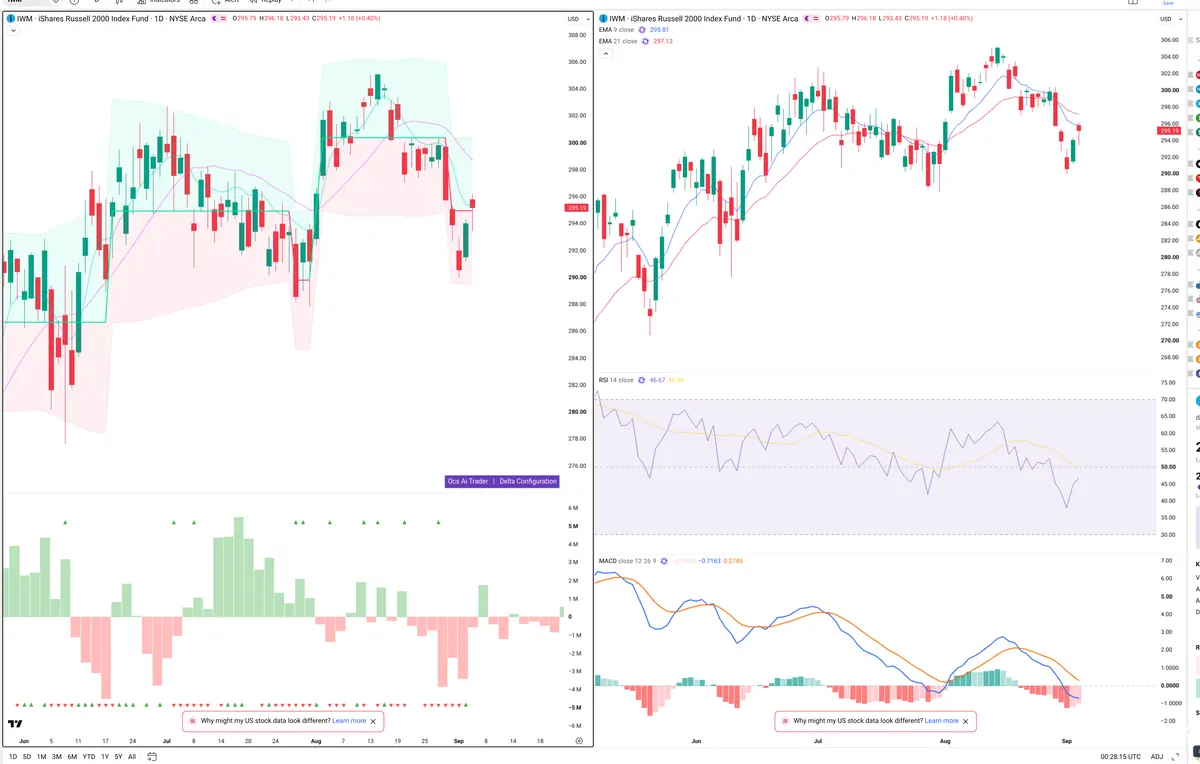The width and height of the screenshot is (1200, 764).
Task: Select the All time range
Action: point(132,757)
